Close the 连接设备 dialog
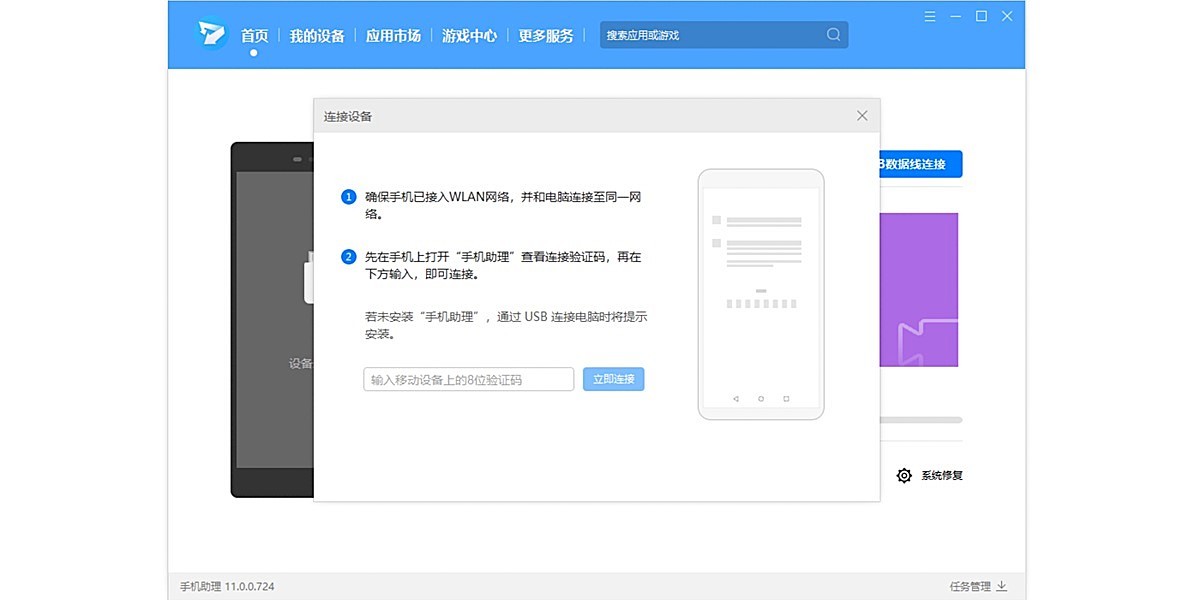 pyautogui.click(x=862, y=115)
